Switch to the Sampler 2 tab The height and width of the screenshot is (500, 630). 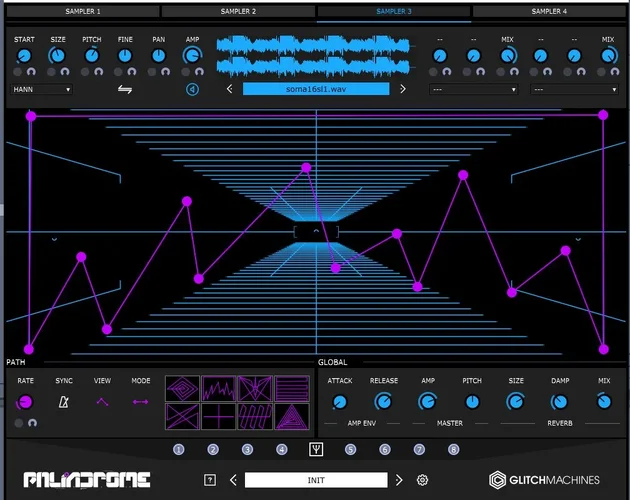pos(238,11)
